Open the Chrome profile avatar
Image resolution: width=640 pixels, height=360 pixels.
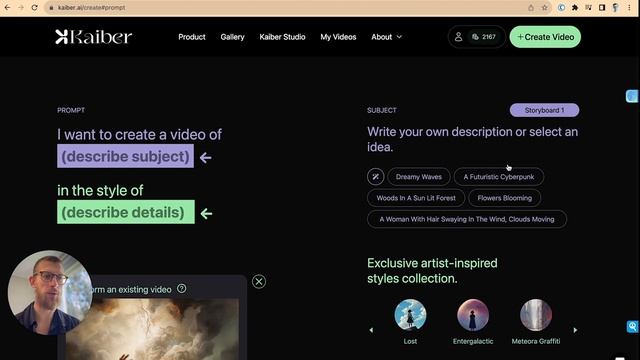(616, 7)
